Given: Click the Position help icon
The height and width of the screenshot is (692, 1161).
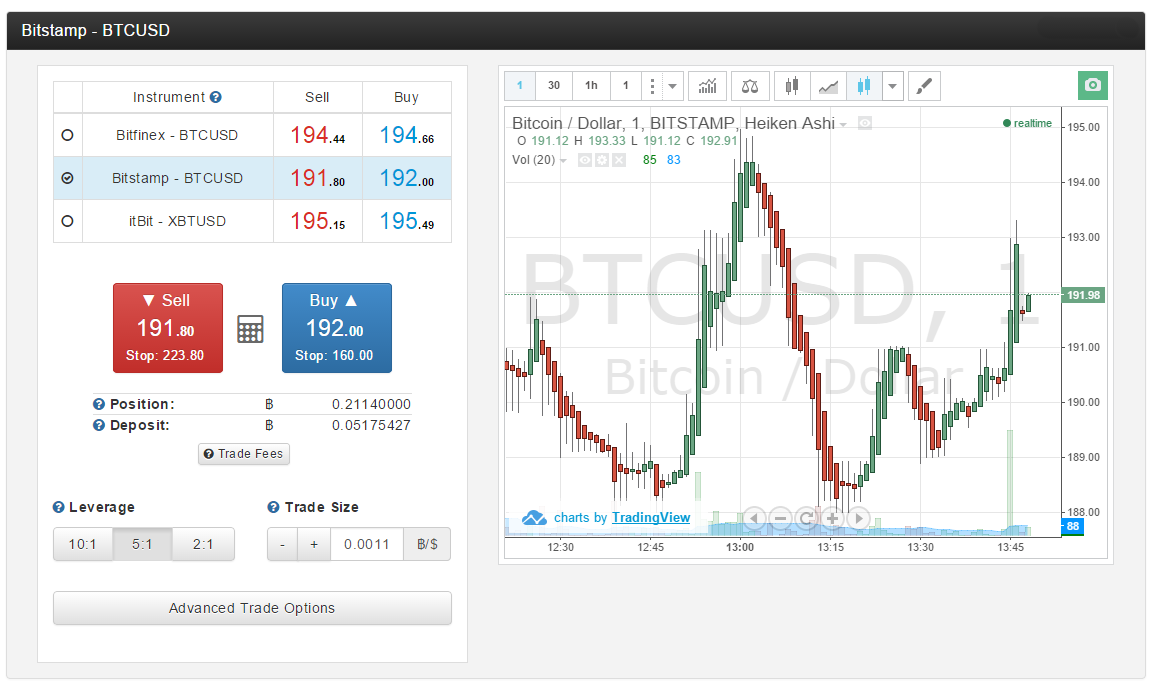Looking at the screenshot, I should (98, 404).
